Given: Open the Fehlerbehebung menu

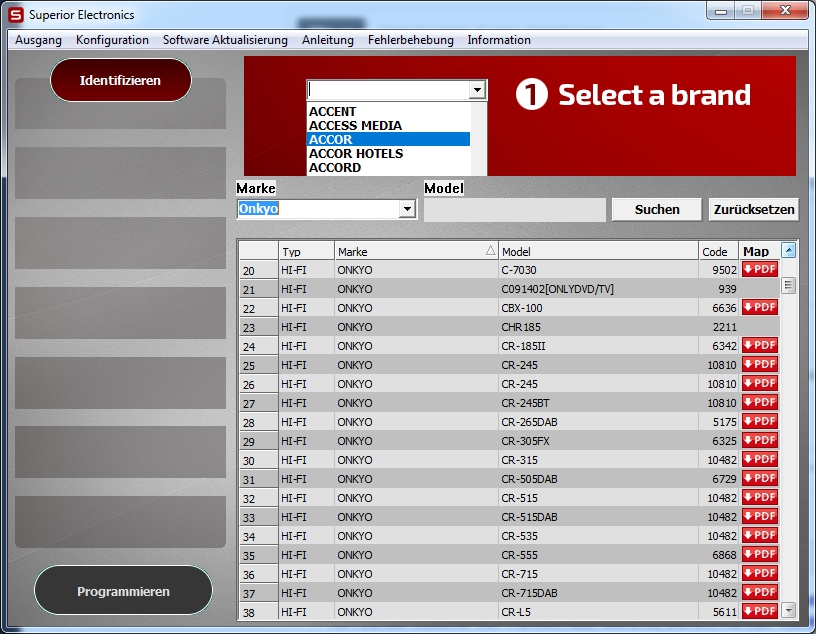Looking at the screenshot, I should tap(410, 40).
